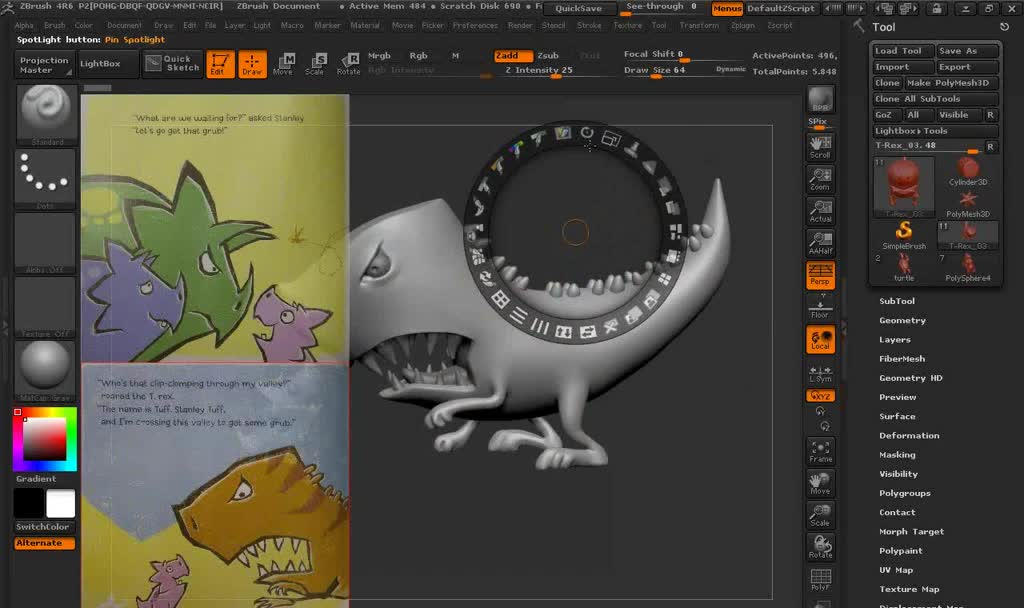Click the Projection Master button
The width and height of the screenshot is (1024, 608).
point(44,65)
